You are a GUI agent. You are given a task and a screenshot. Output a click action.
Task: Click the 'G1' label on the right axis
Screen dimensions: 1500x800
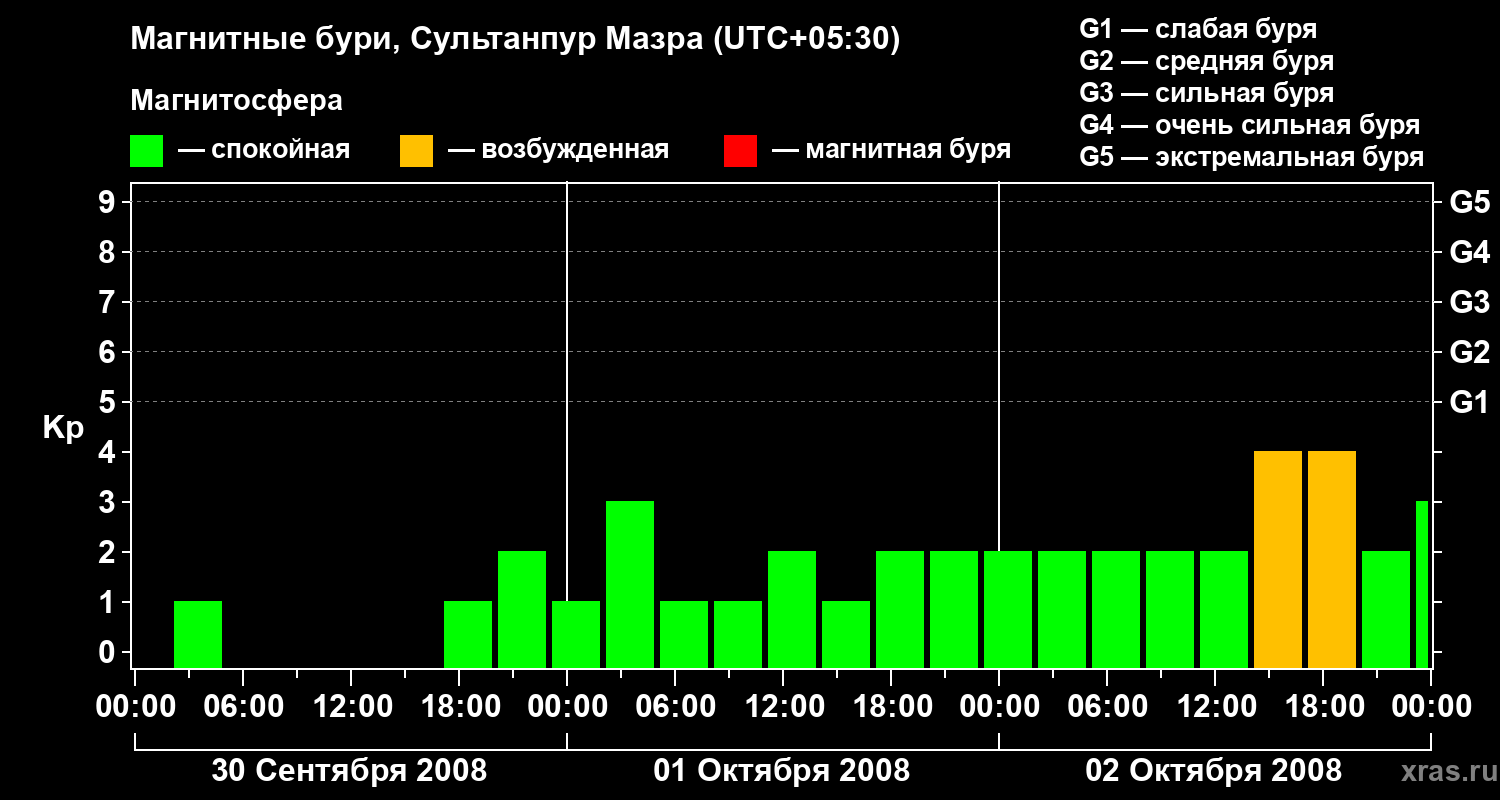pos(1470,402)
